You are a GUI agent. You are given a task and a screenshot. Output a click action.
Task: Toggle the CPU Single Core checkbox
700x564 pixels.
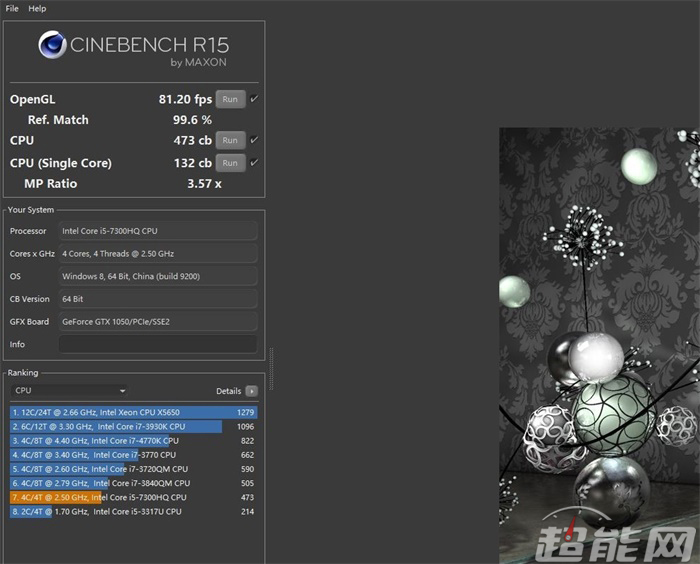pyautogui.click(x=254, y=163)
